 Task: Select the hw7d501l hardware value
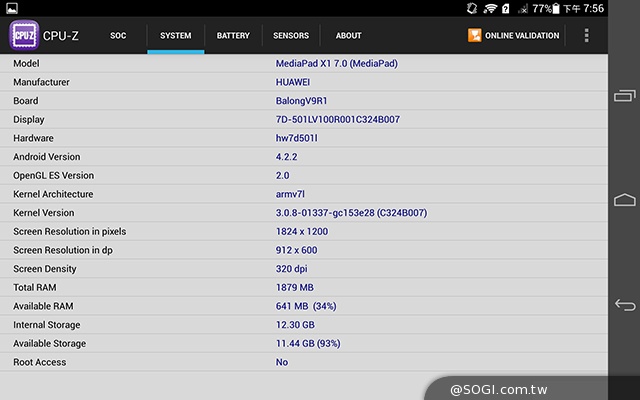coord(296,138)
